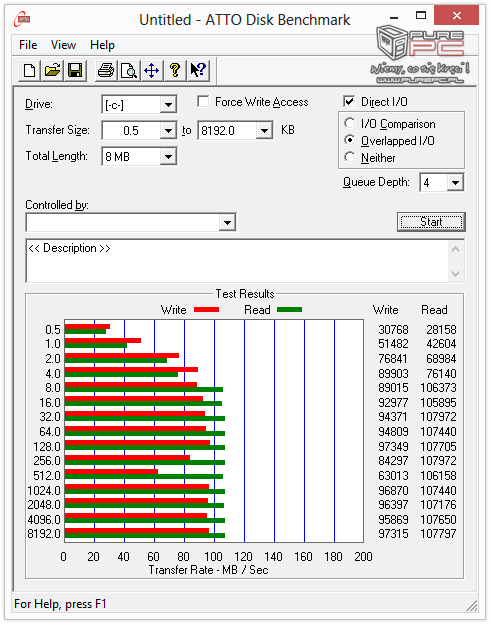The height and width of the screenshot is (624, 490).
Task: Expand the Transfer Size maximum 8192.0 dropdown
Action: point(264,131)
